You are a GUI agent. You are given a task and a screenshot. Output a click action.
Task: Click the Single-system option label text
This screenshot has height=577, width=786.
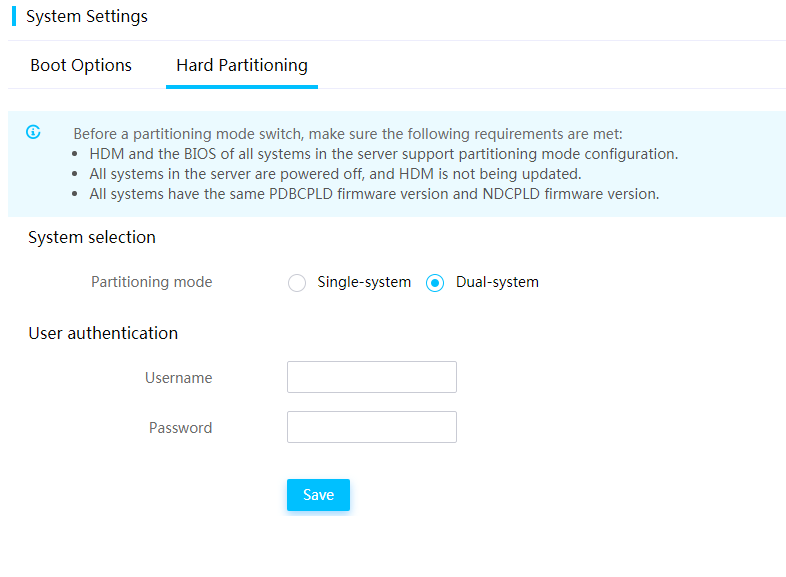click(364, 282)
